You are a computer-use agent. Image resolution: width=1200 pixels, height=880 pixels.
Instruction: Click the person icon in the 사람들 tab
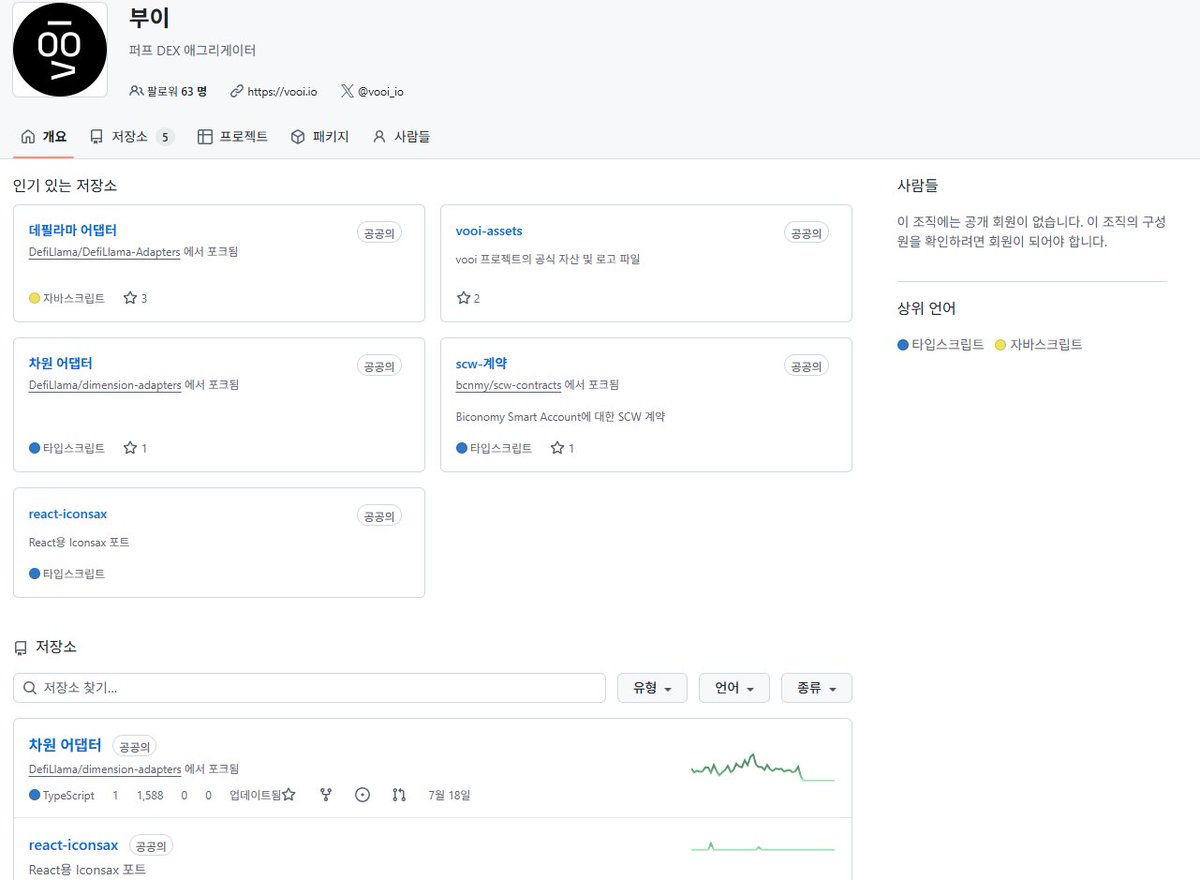tap(379, 137)
